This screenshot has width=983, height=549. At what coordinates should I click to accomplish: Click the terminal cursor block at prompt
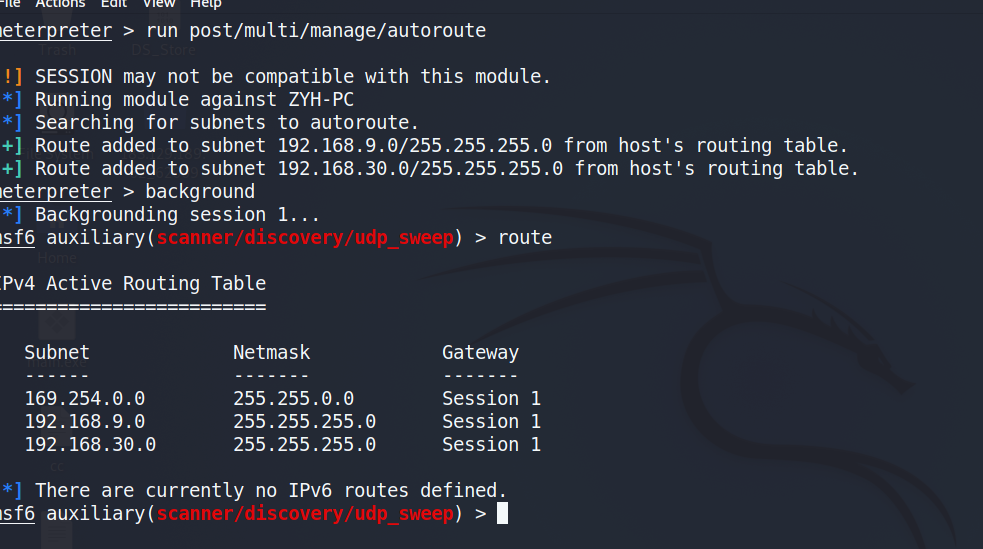503,513
